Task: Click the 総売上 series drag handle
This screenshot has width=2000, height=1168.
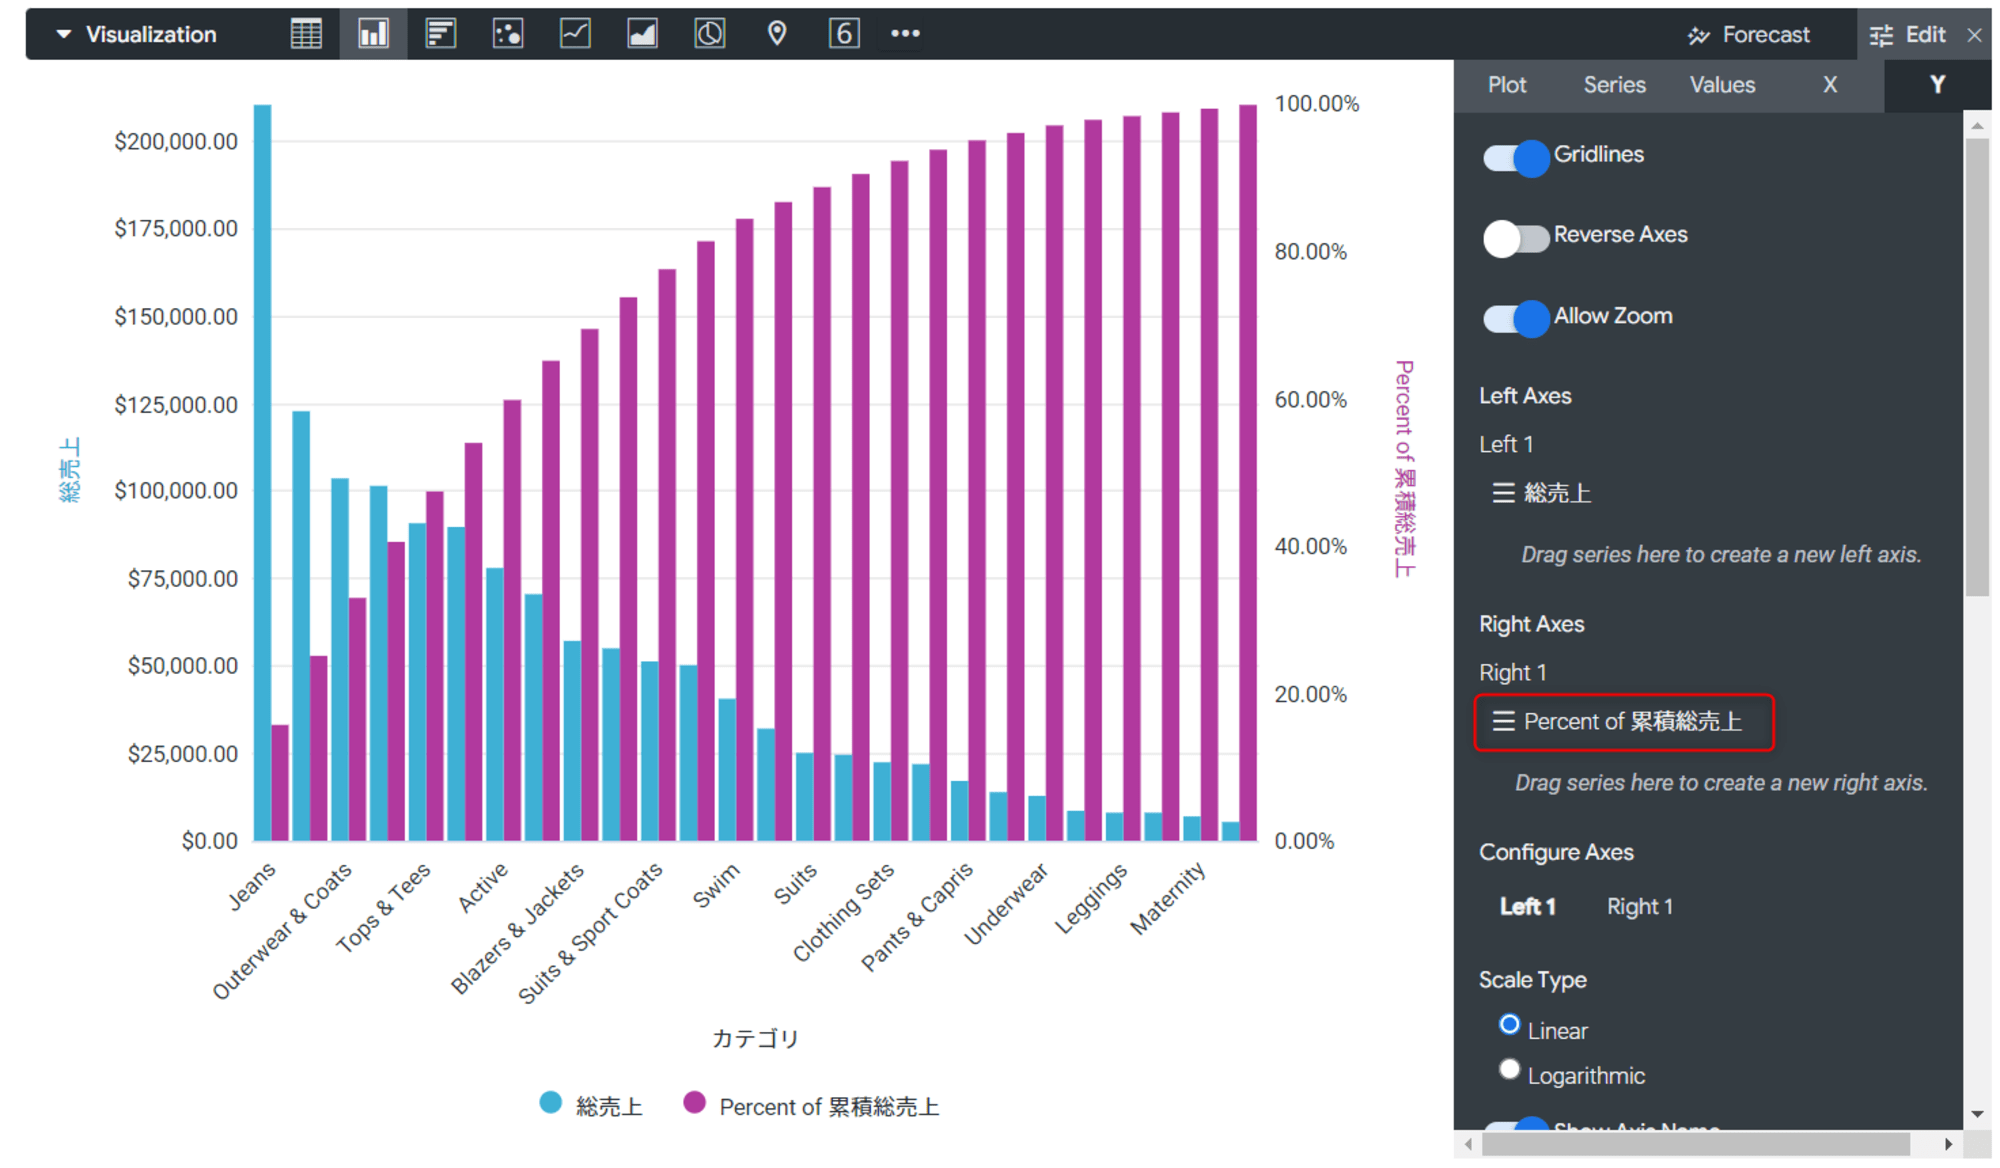Action: 1503,493
